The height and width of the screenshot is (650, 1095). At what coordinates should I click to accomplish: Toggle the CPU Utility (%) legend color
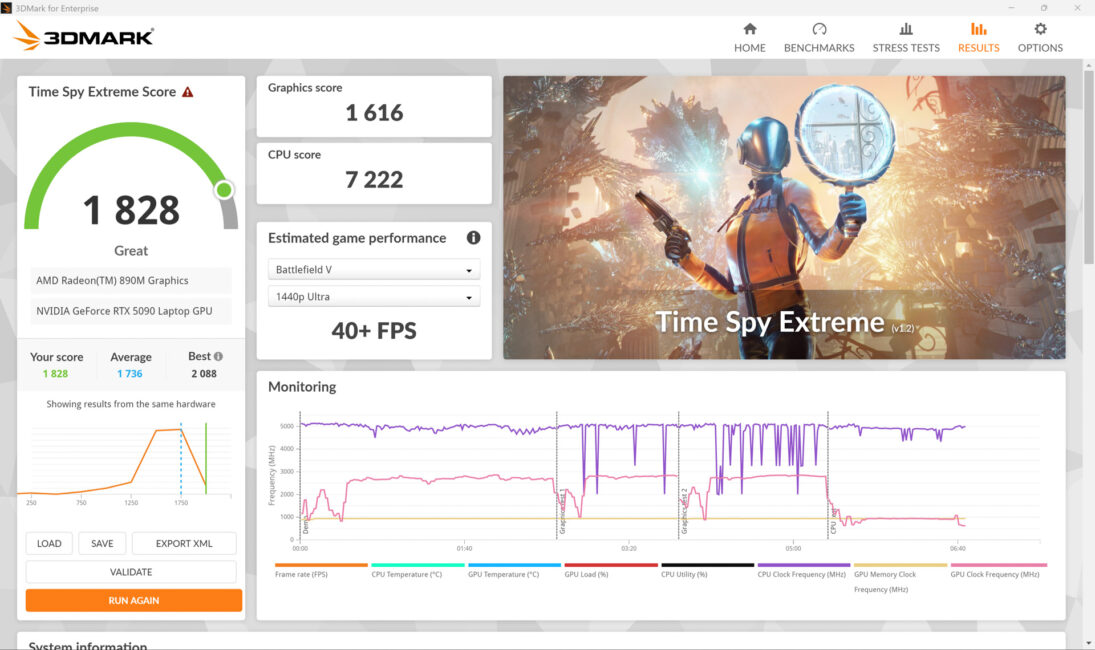coord(707,565)
